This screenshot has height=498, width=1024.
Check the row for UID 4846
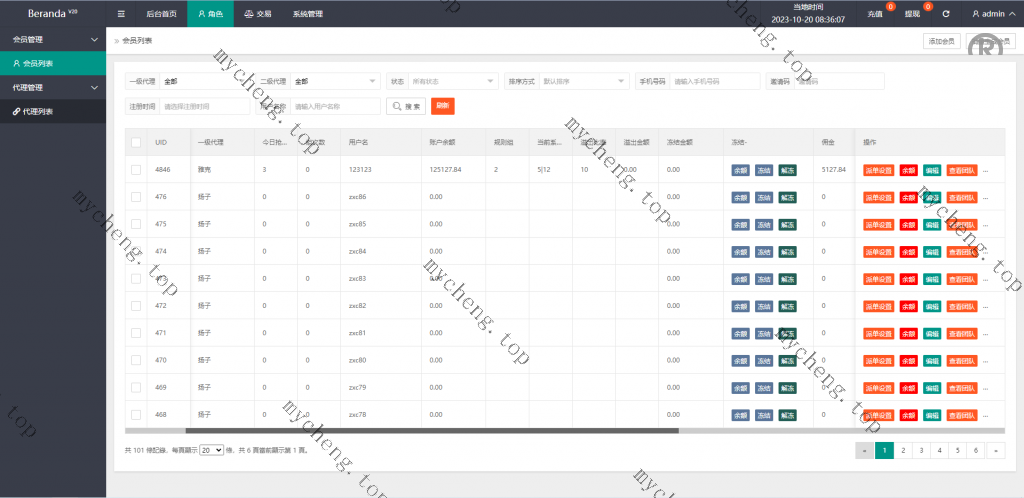point(136,170)
